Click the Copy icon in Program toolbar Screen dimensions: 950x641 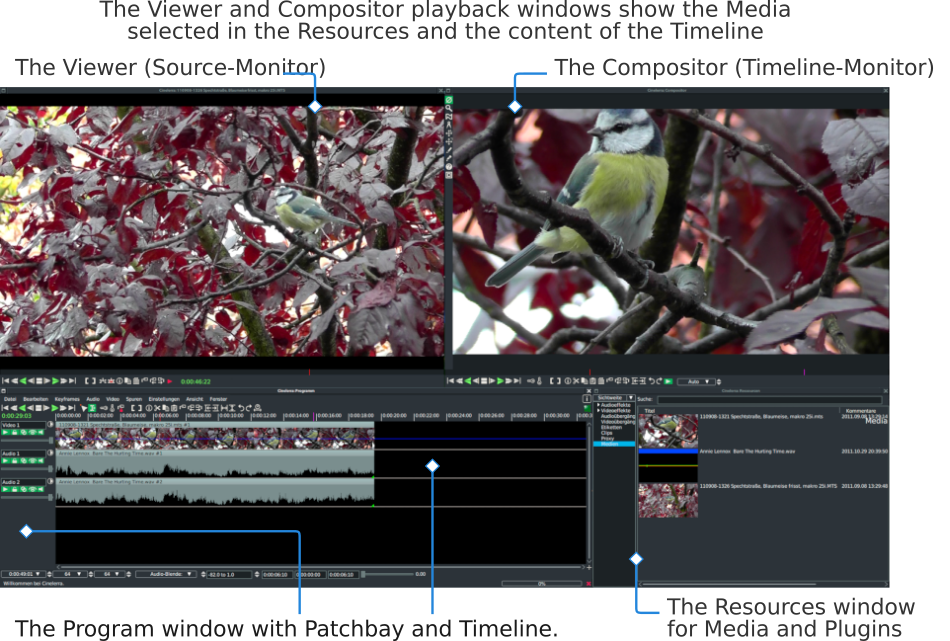tap(165, 408)
